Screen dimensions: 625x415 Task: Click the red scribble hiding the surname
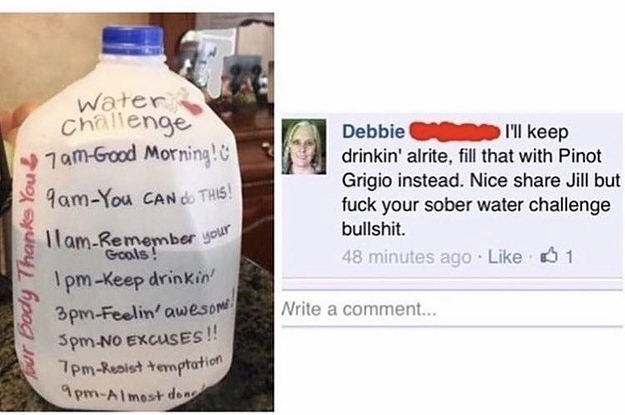(455, 132)
